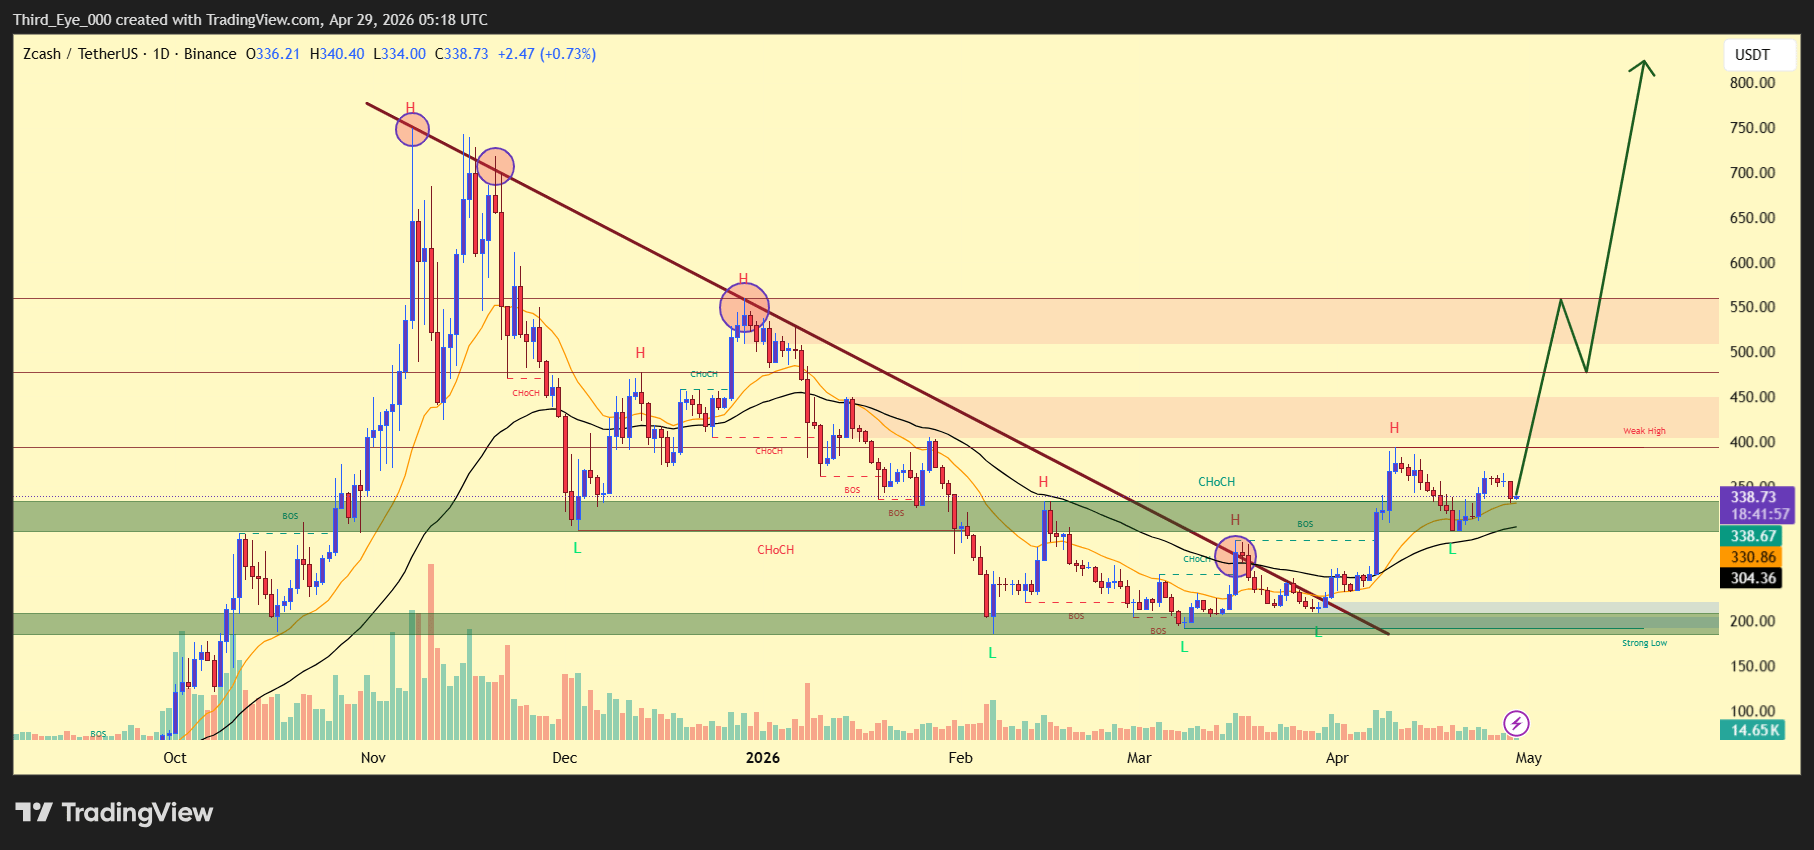Click the 150.00 price axis label

[1753, 666]
